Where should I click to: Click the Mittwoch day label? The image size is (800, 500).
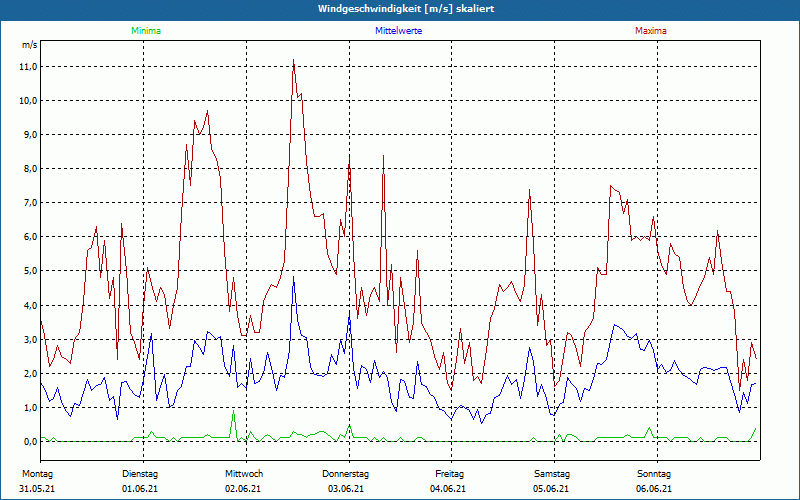point(244,474)
